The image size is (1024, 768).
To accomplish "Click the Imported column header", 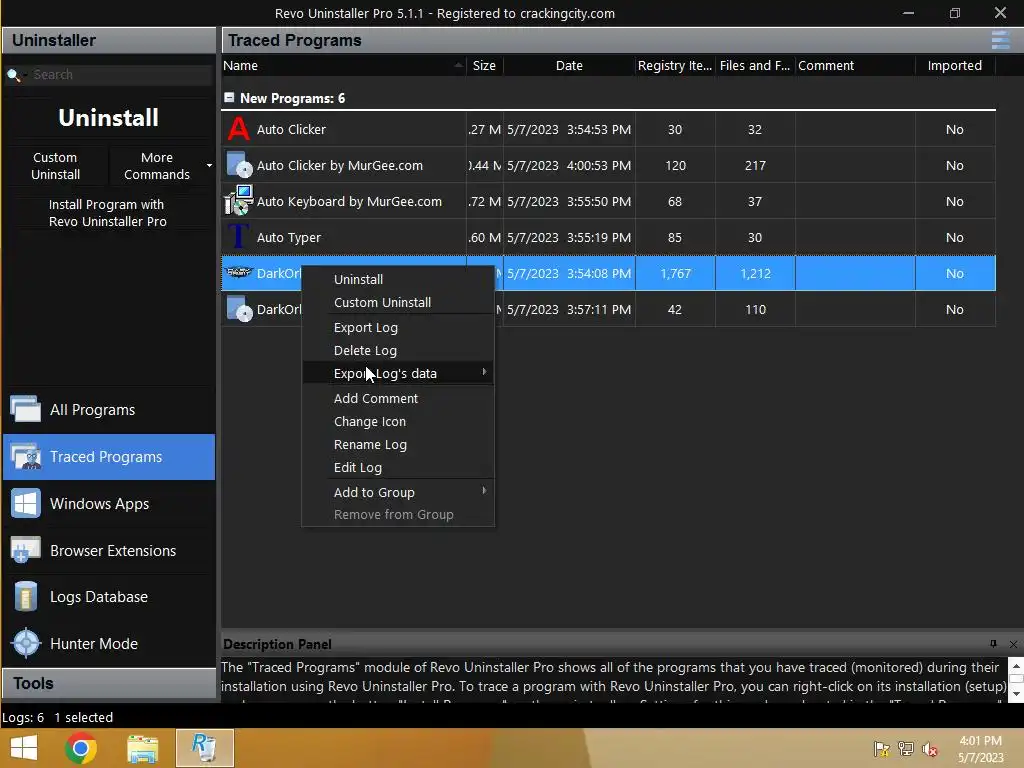I will 955,65.
